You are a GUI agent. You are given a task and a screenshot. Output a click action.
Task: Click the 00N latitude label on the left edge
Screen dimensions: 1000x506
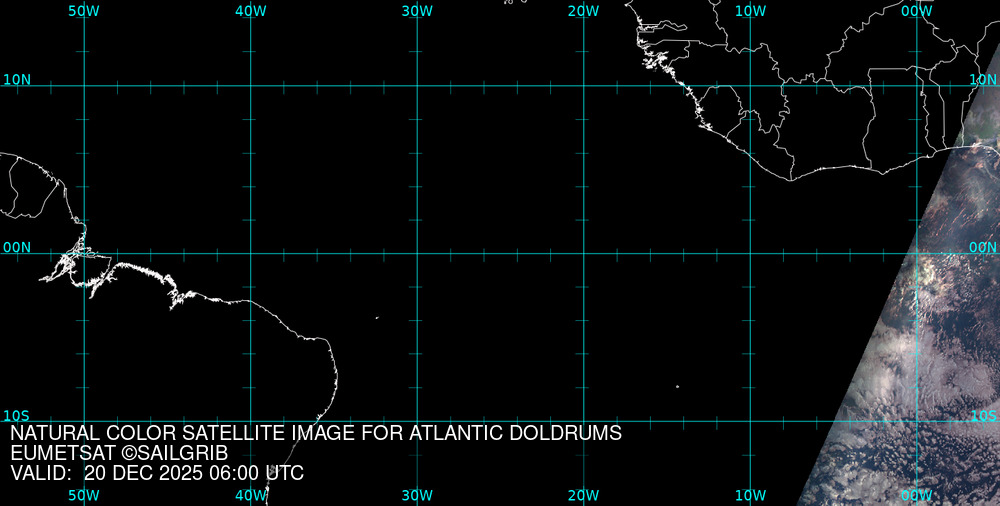click(x=16, y=247)
